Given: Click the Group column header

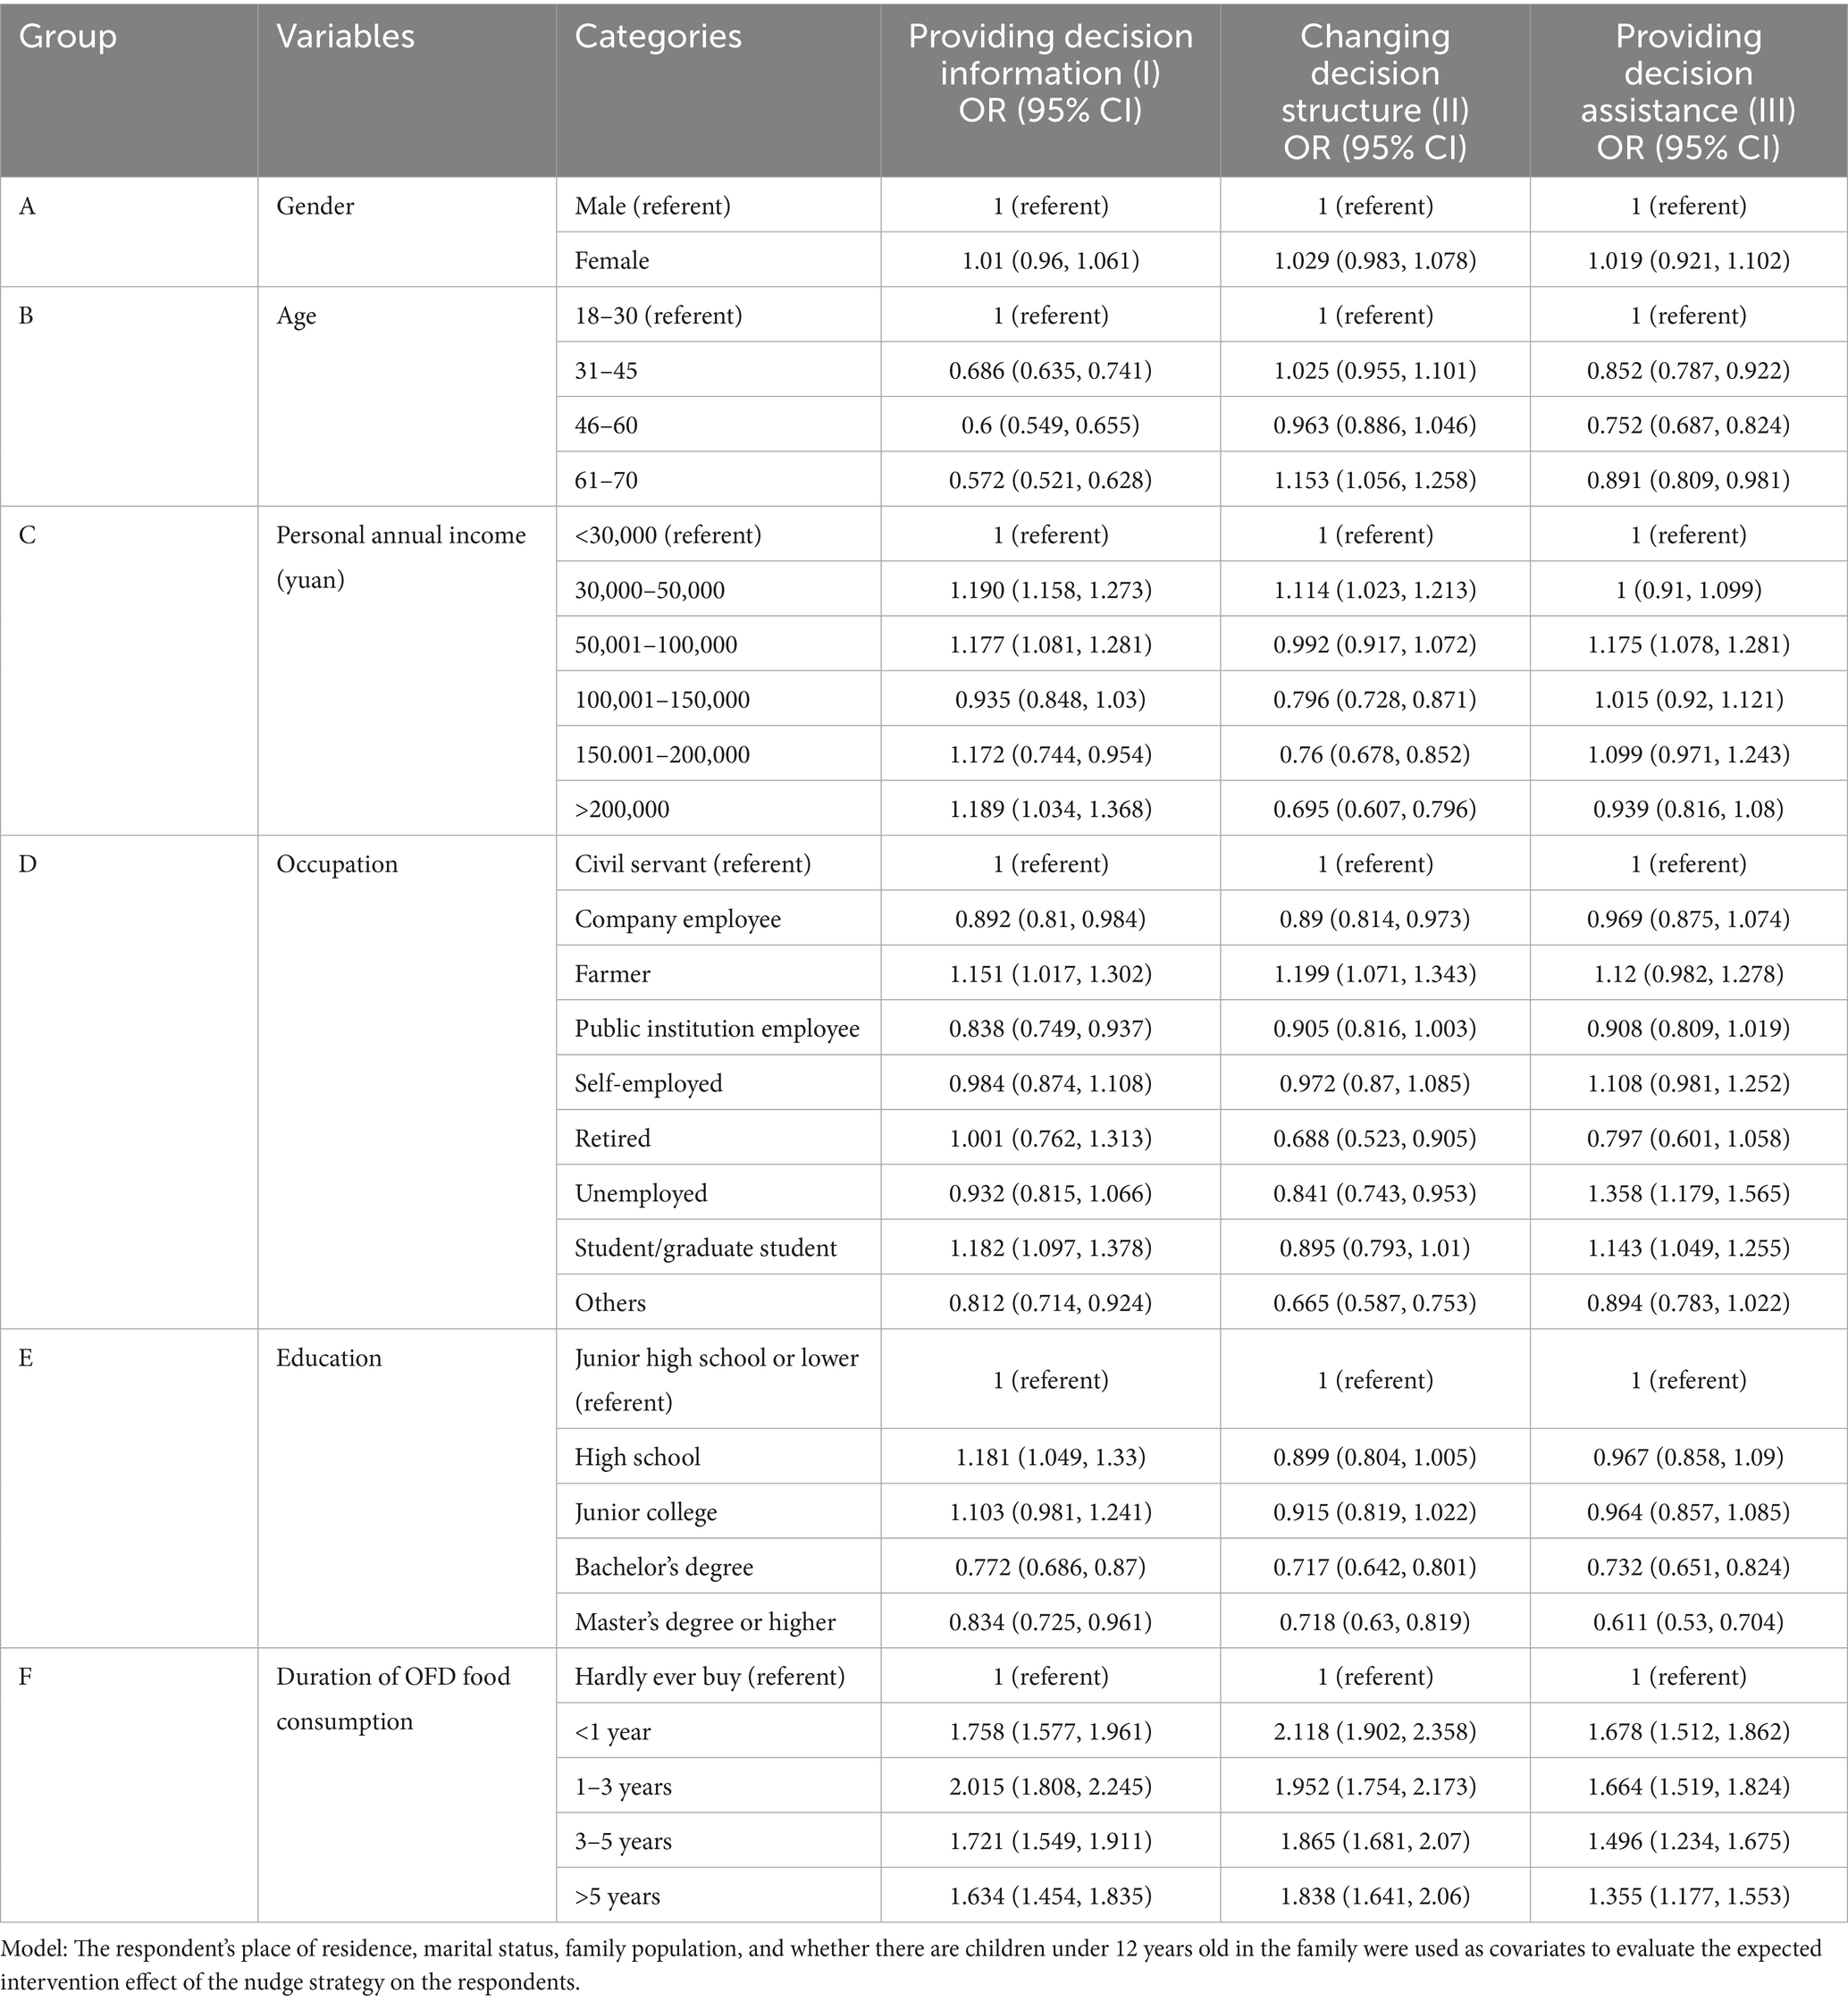Looking at the screenshot, I should [68, 37].
